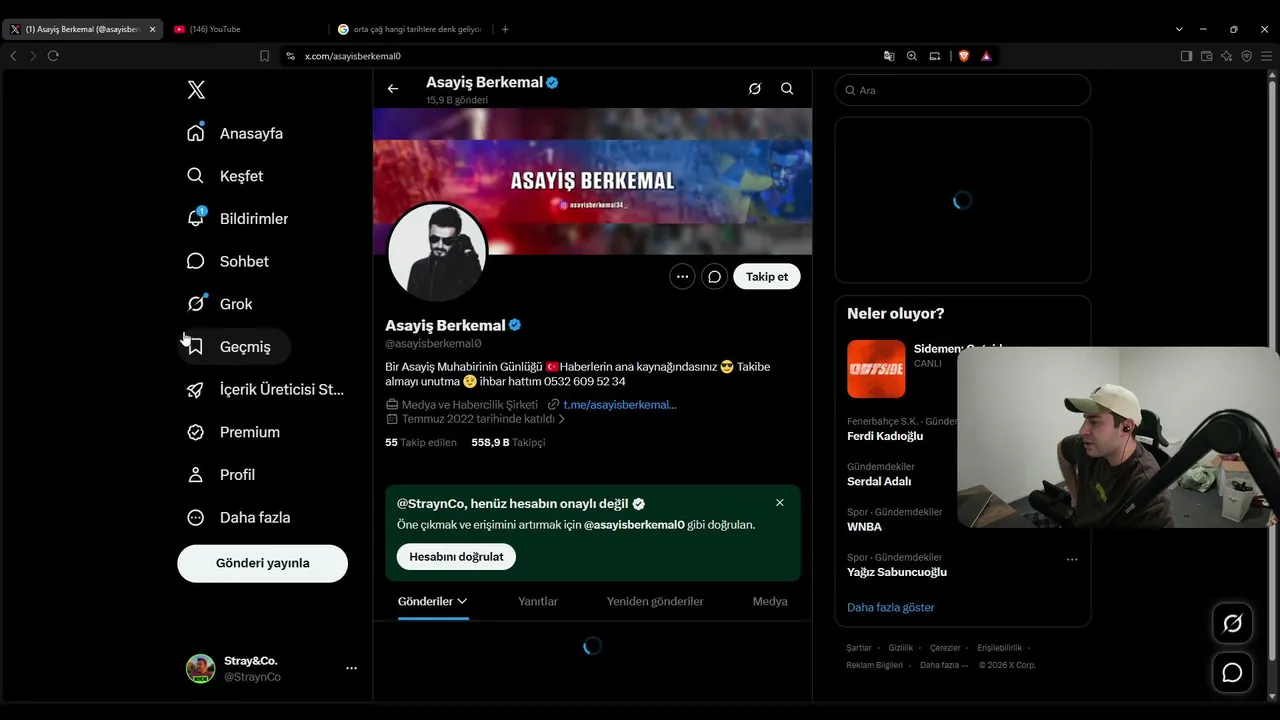
Task: Go back using the profile back arrow
Action: pyautogui.click(x=393, y=89)
